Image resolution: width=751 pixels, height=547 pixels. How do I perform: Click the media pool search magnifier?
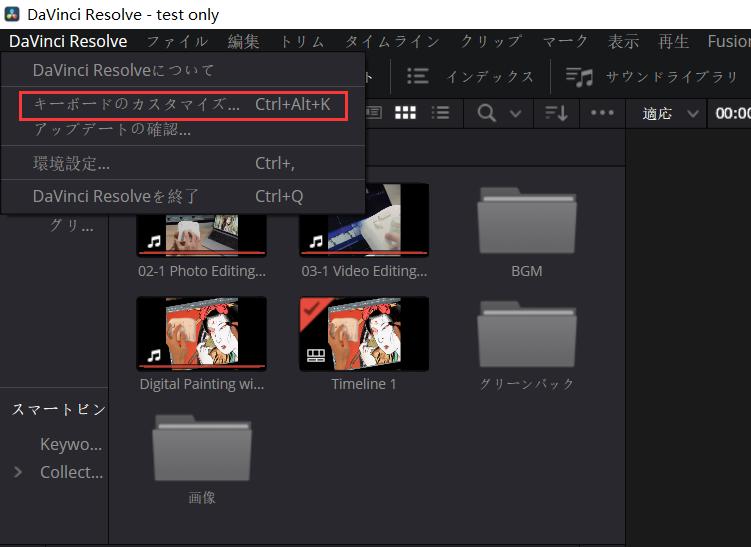click(487, 114)
